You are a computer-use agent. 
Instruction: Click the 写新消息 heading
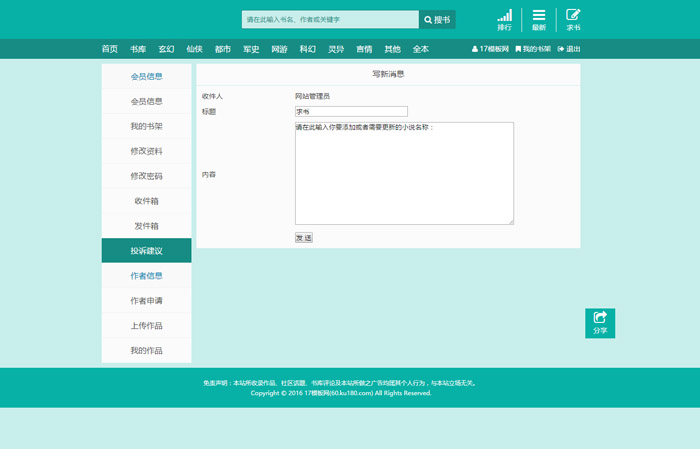coord(388,74)
